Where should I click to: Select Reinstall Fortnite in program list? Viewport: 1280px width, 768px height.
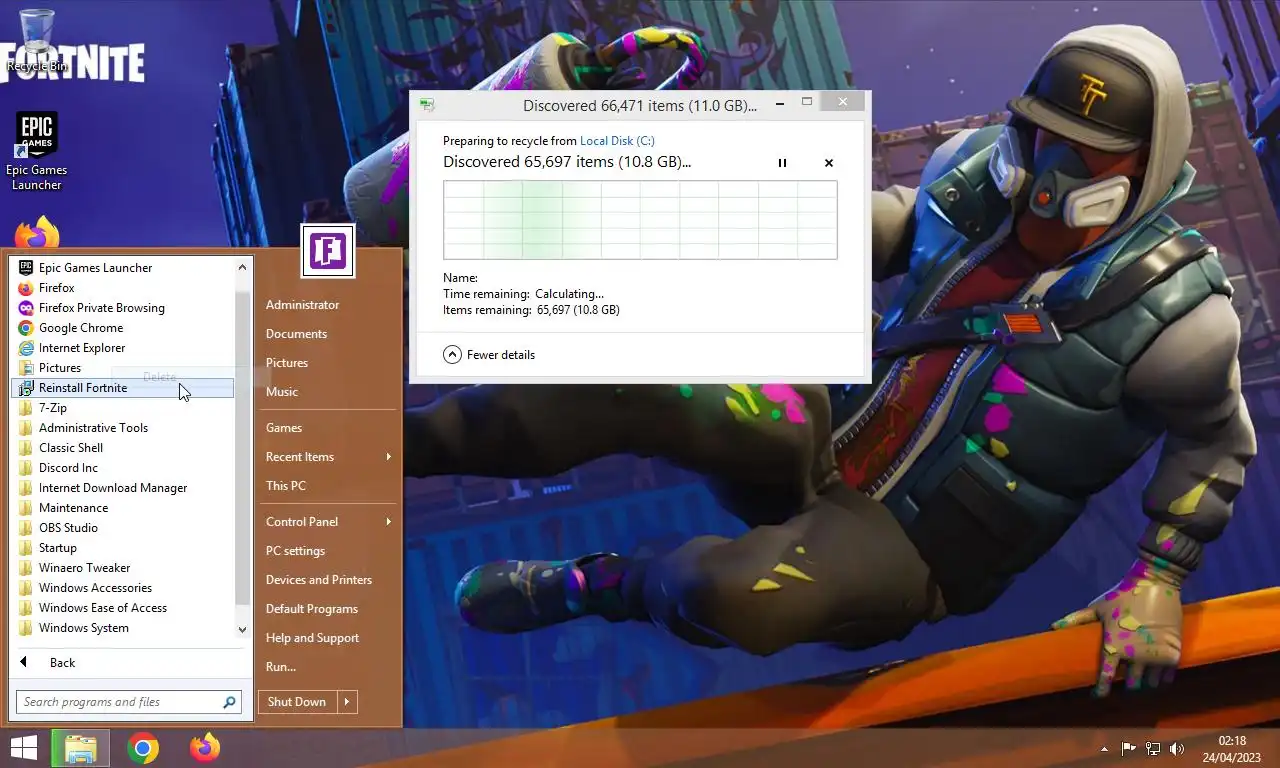click(x=122, y=387)
